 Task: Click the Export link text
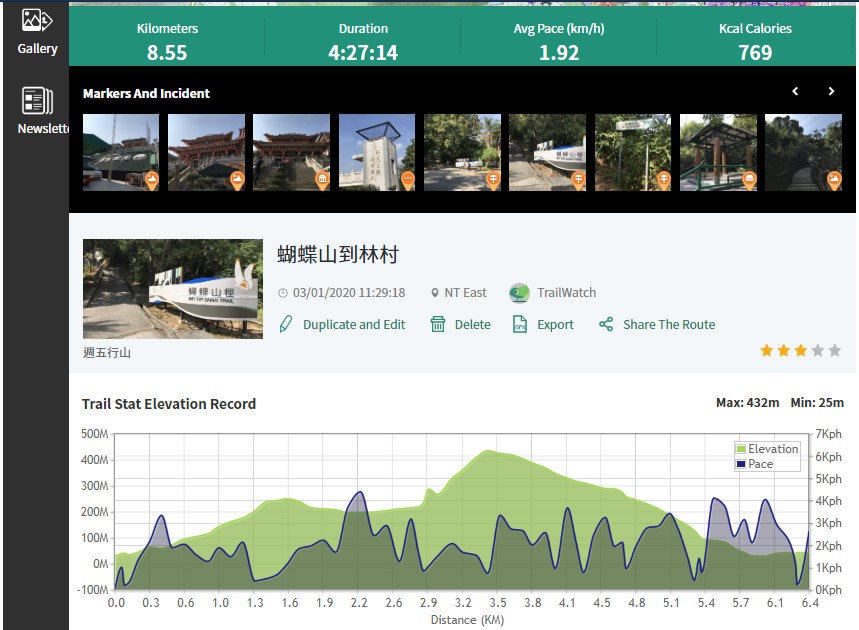(x=555, y=324)
